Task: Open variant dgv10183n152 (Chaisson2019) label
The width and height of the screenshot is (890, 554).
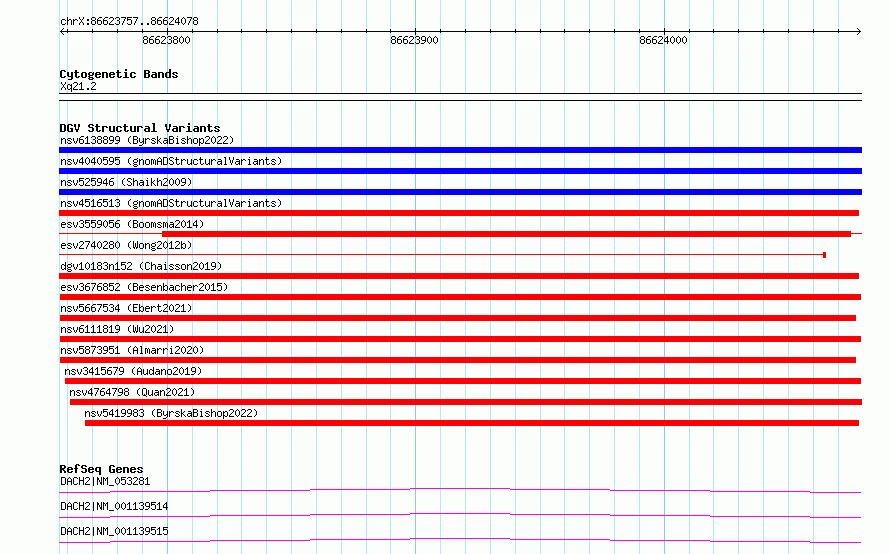Action: pos(141,266)
